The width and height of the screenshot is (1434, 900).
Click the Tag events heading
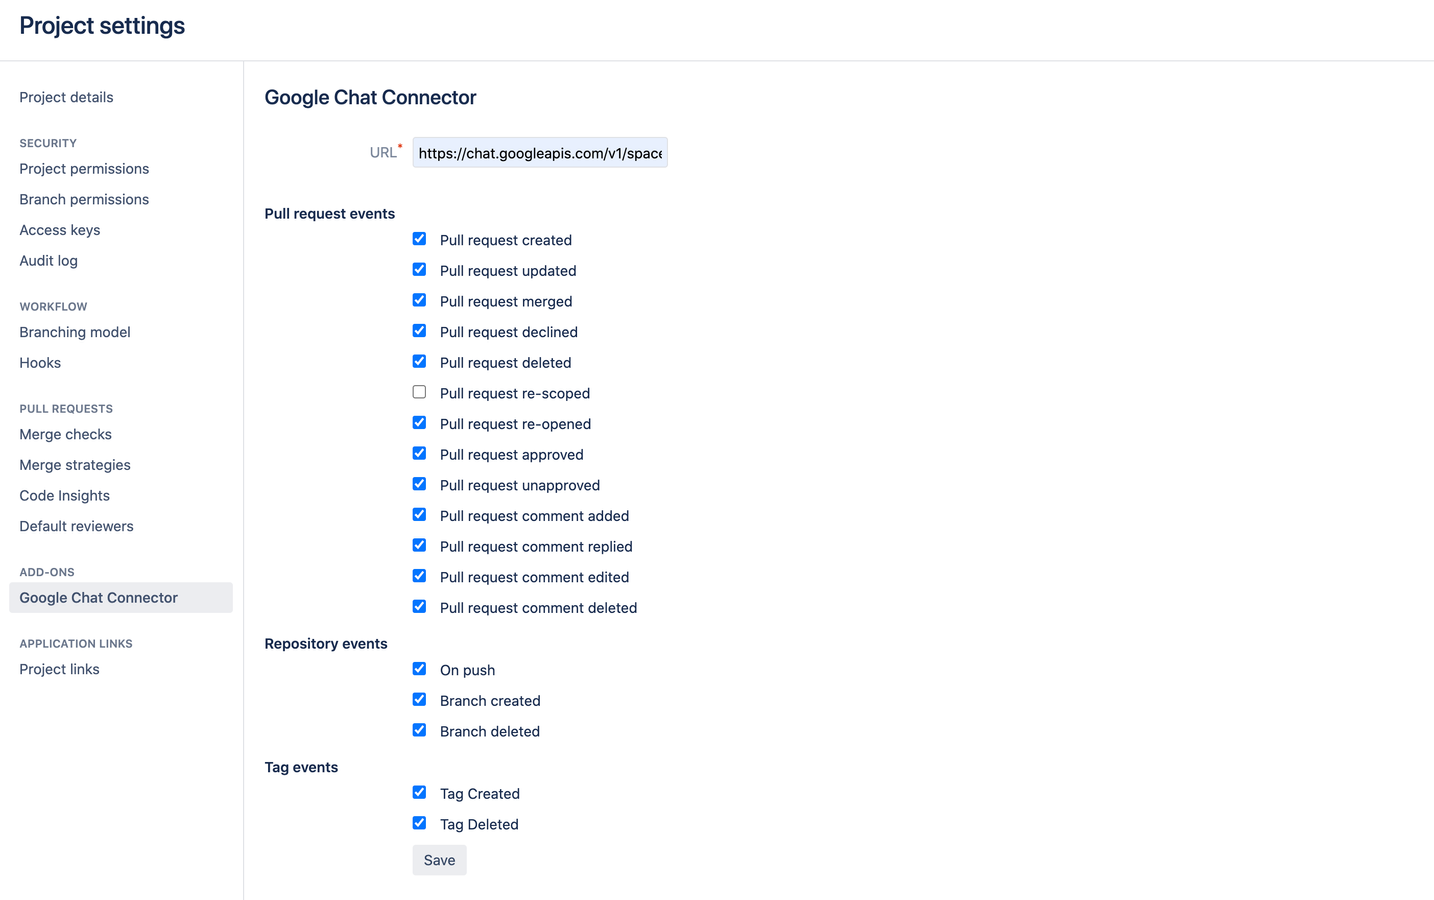point(301,767)
